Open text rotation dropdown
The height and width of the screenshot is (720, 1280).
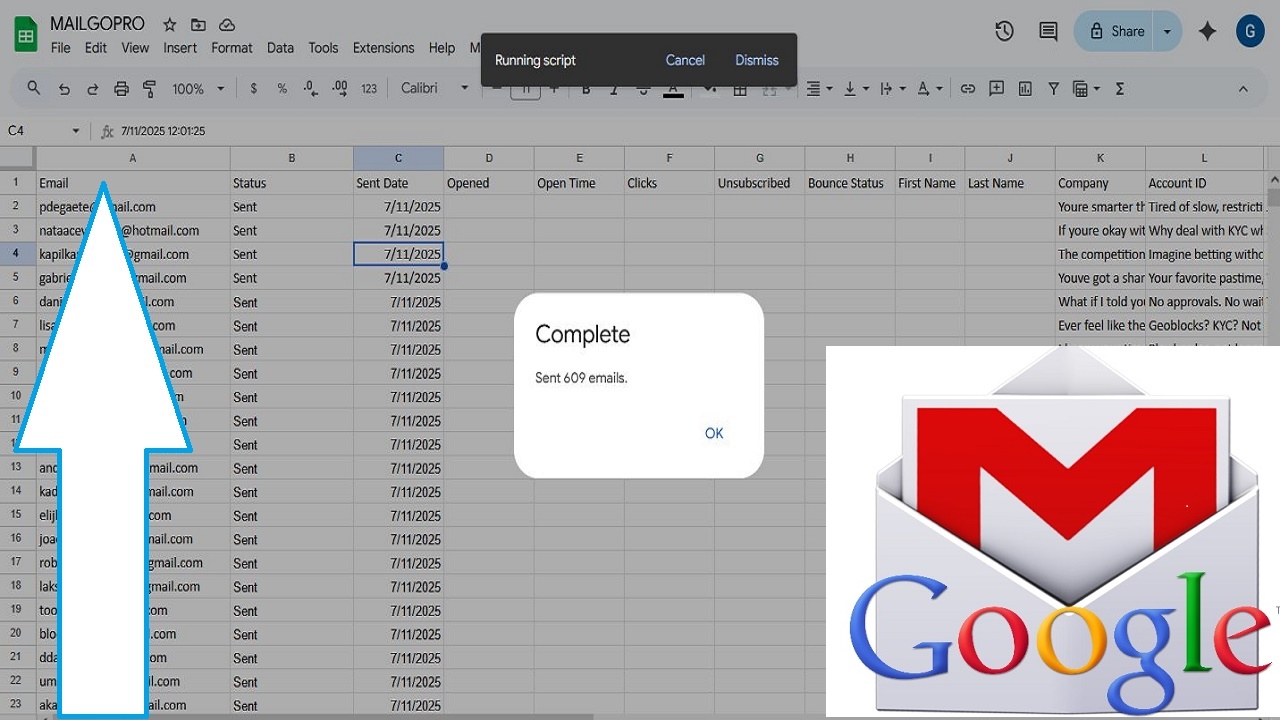coord(929,89)
